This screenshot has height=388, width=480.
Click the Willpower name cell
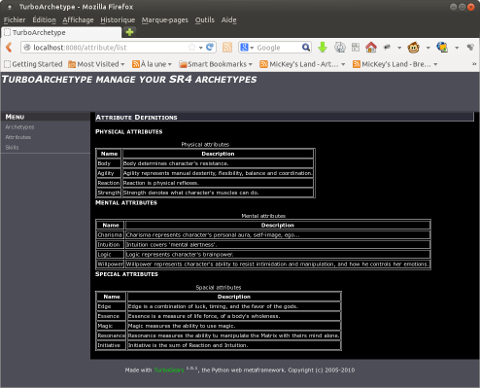(110, 264)
